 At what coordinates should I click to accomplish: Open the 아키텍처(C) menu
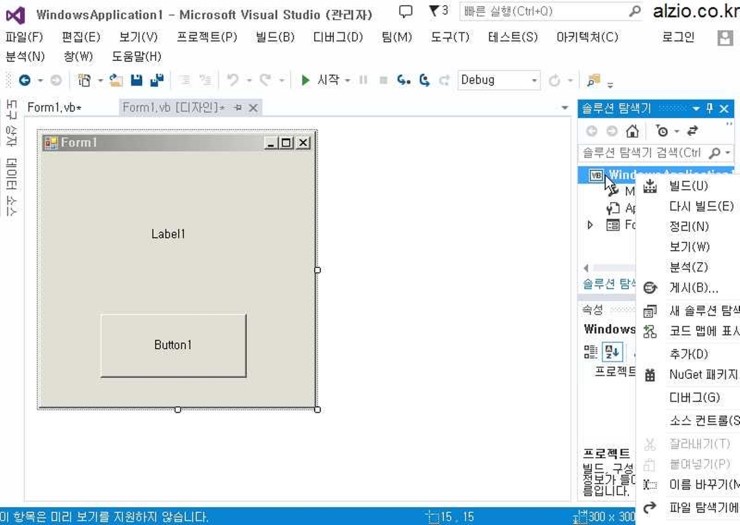coord(587,37)
